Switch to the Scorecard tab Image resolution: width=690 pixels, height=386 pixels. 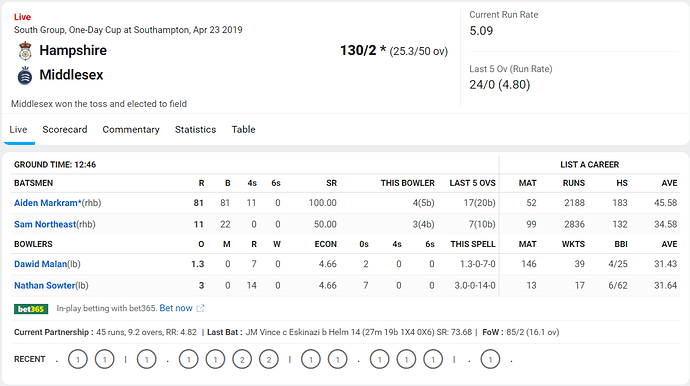click(65, 129)
